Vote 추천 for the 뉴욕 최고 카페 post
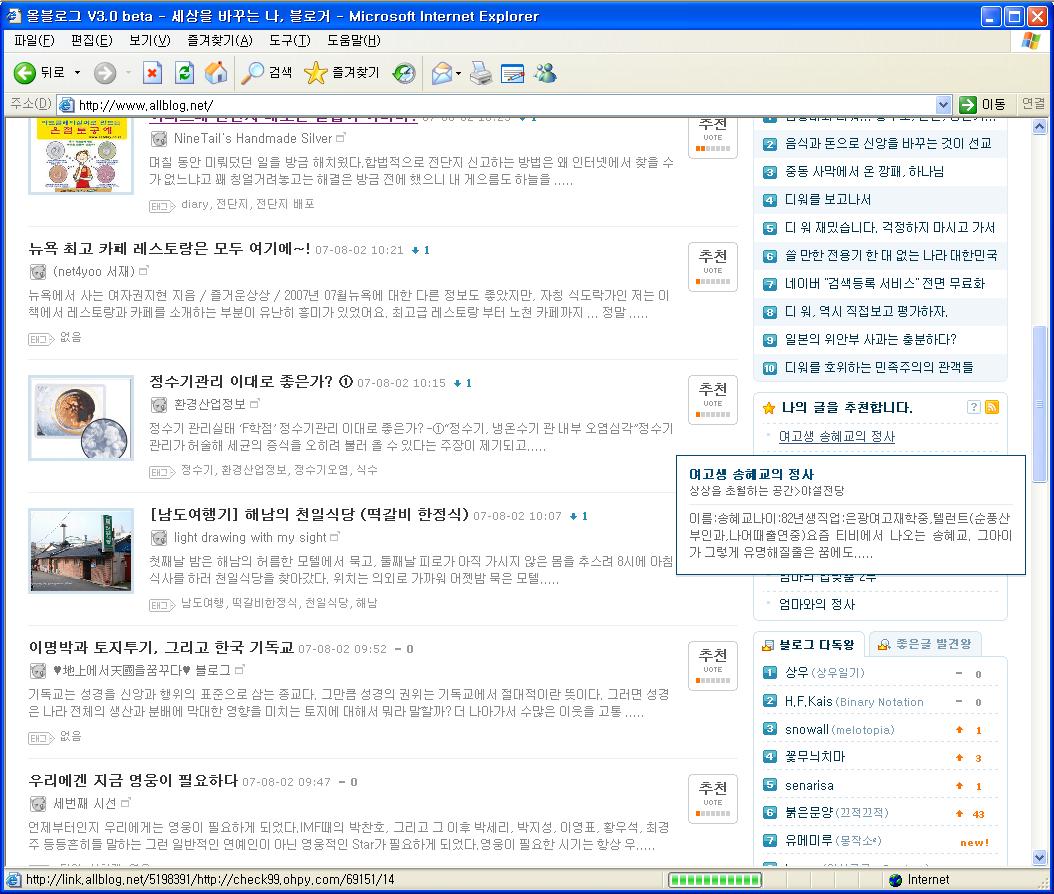The image size is (1054, 894). pyautogui.click(x=712, y=266)
